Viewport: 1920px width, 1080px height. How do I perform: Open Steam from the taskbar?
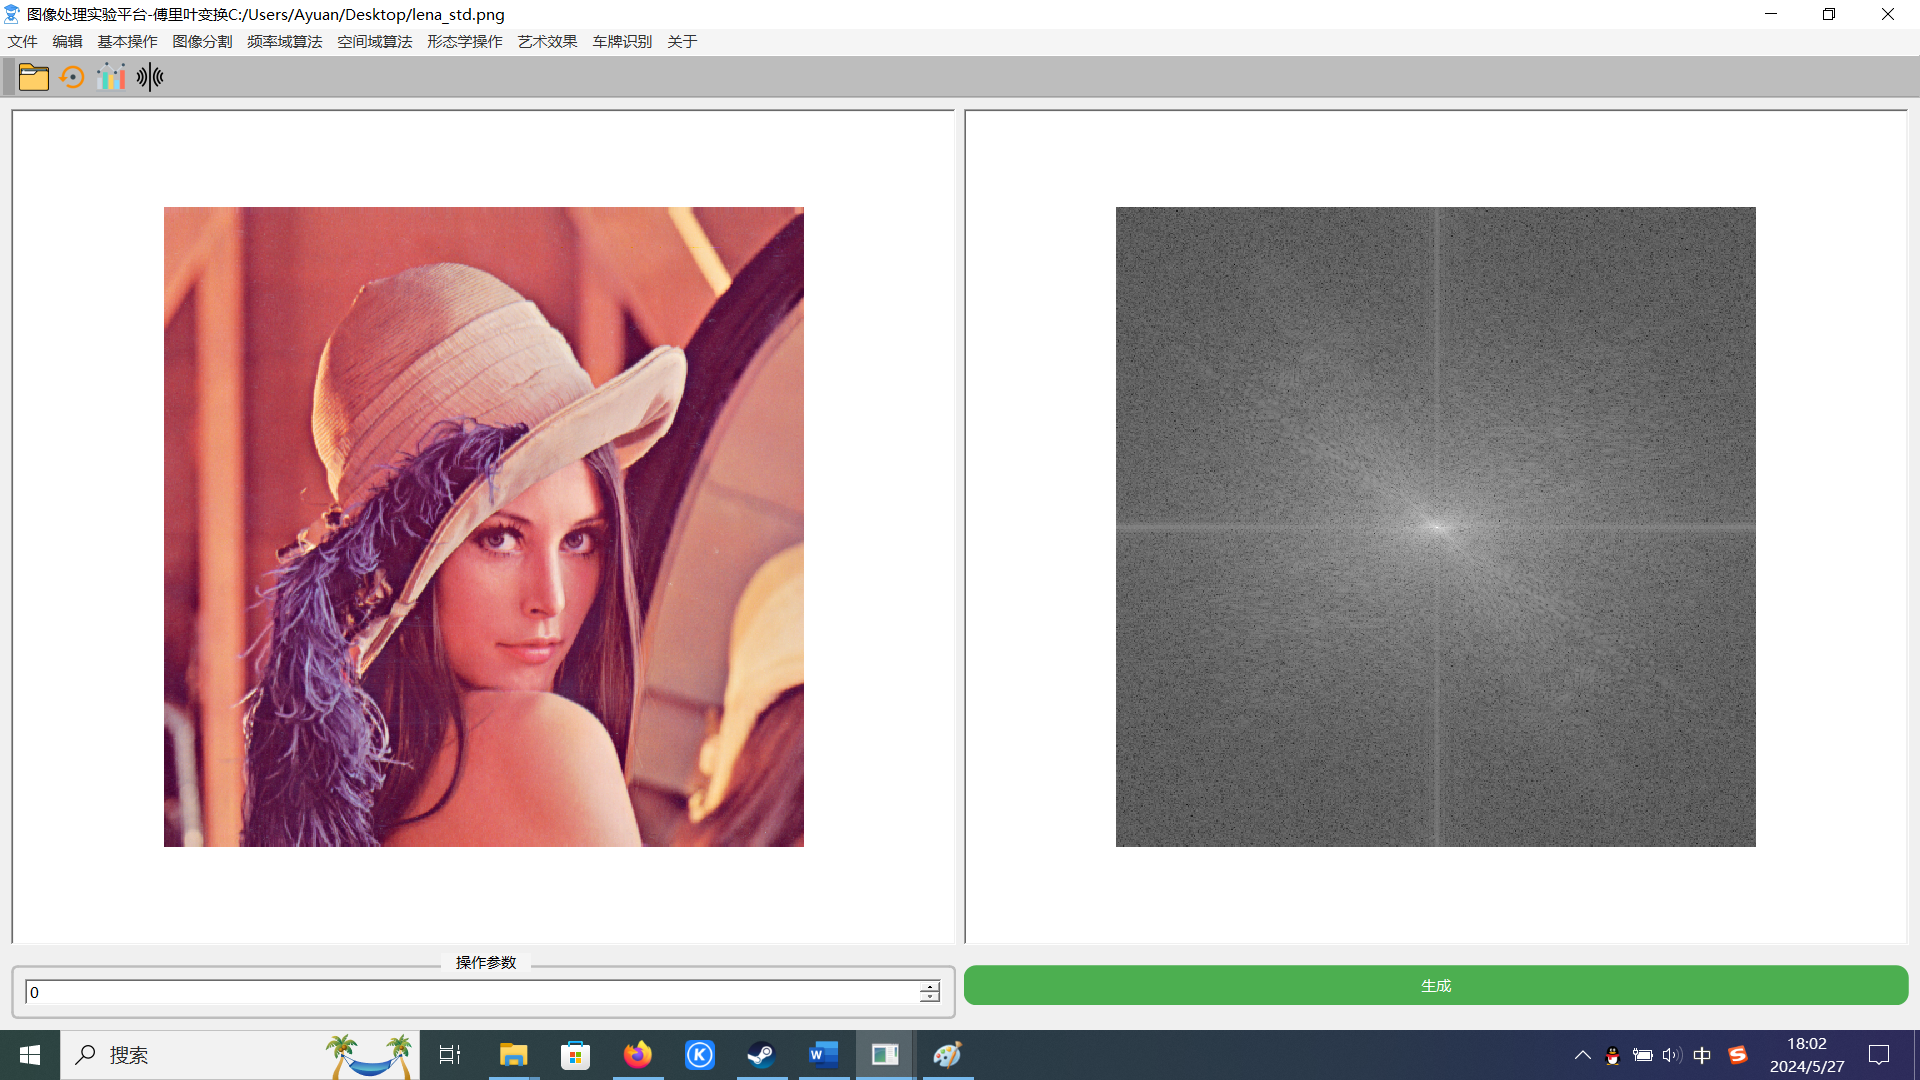761,1054
